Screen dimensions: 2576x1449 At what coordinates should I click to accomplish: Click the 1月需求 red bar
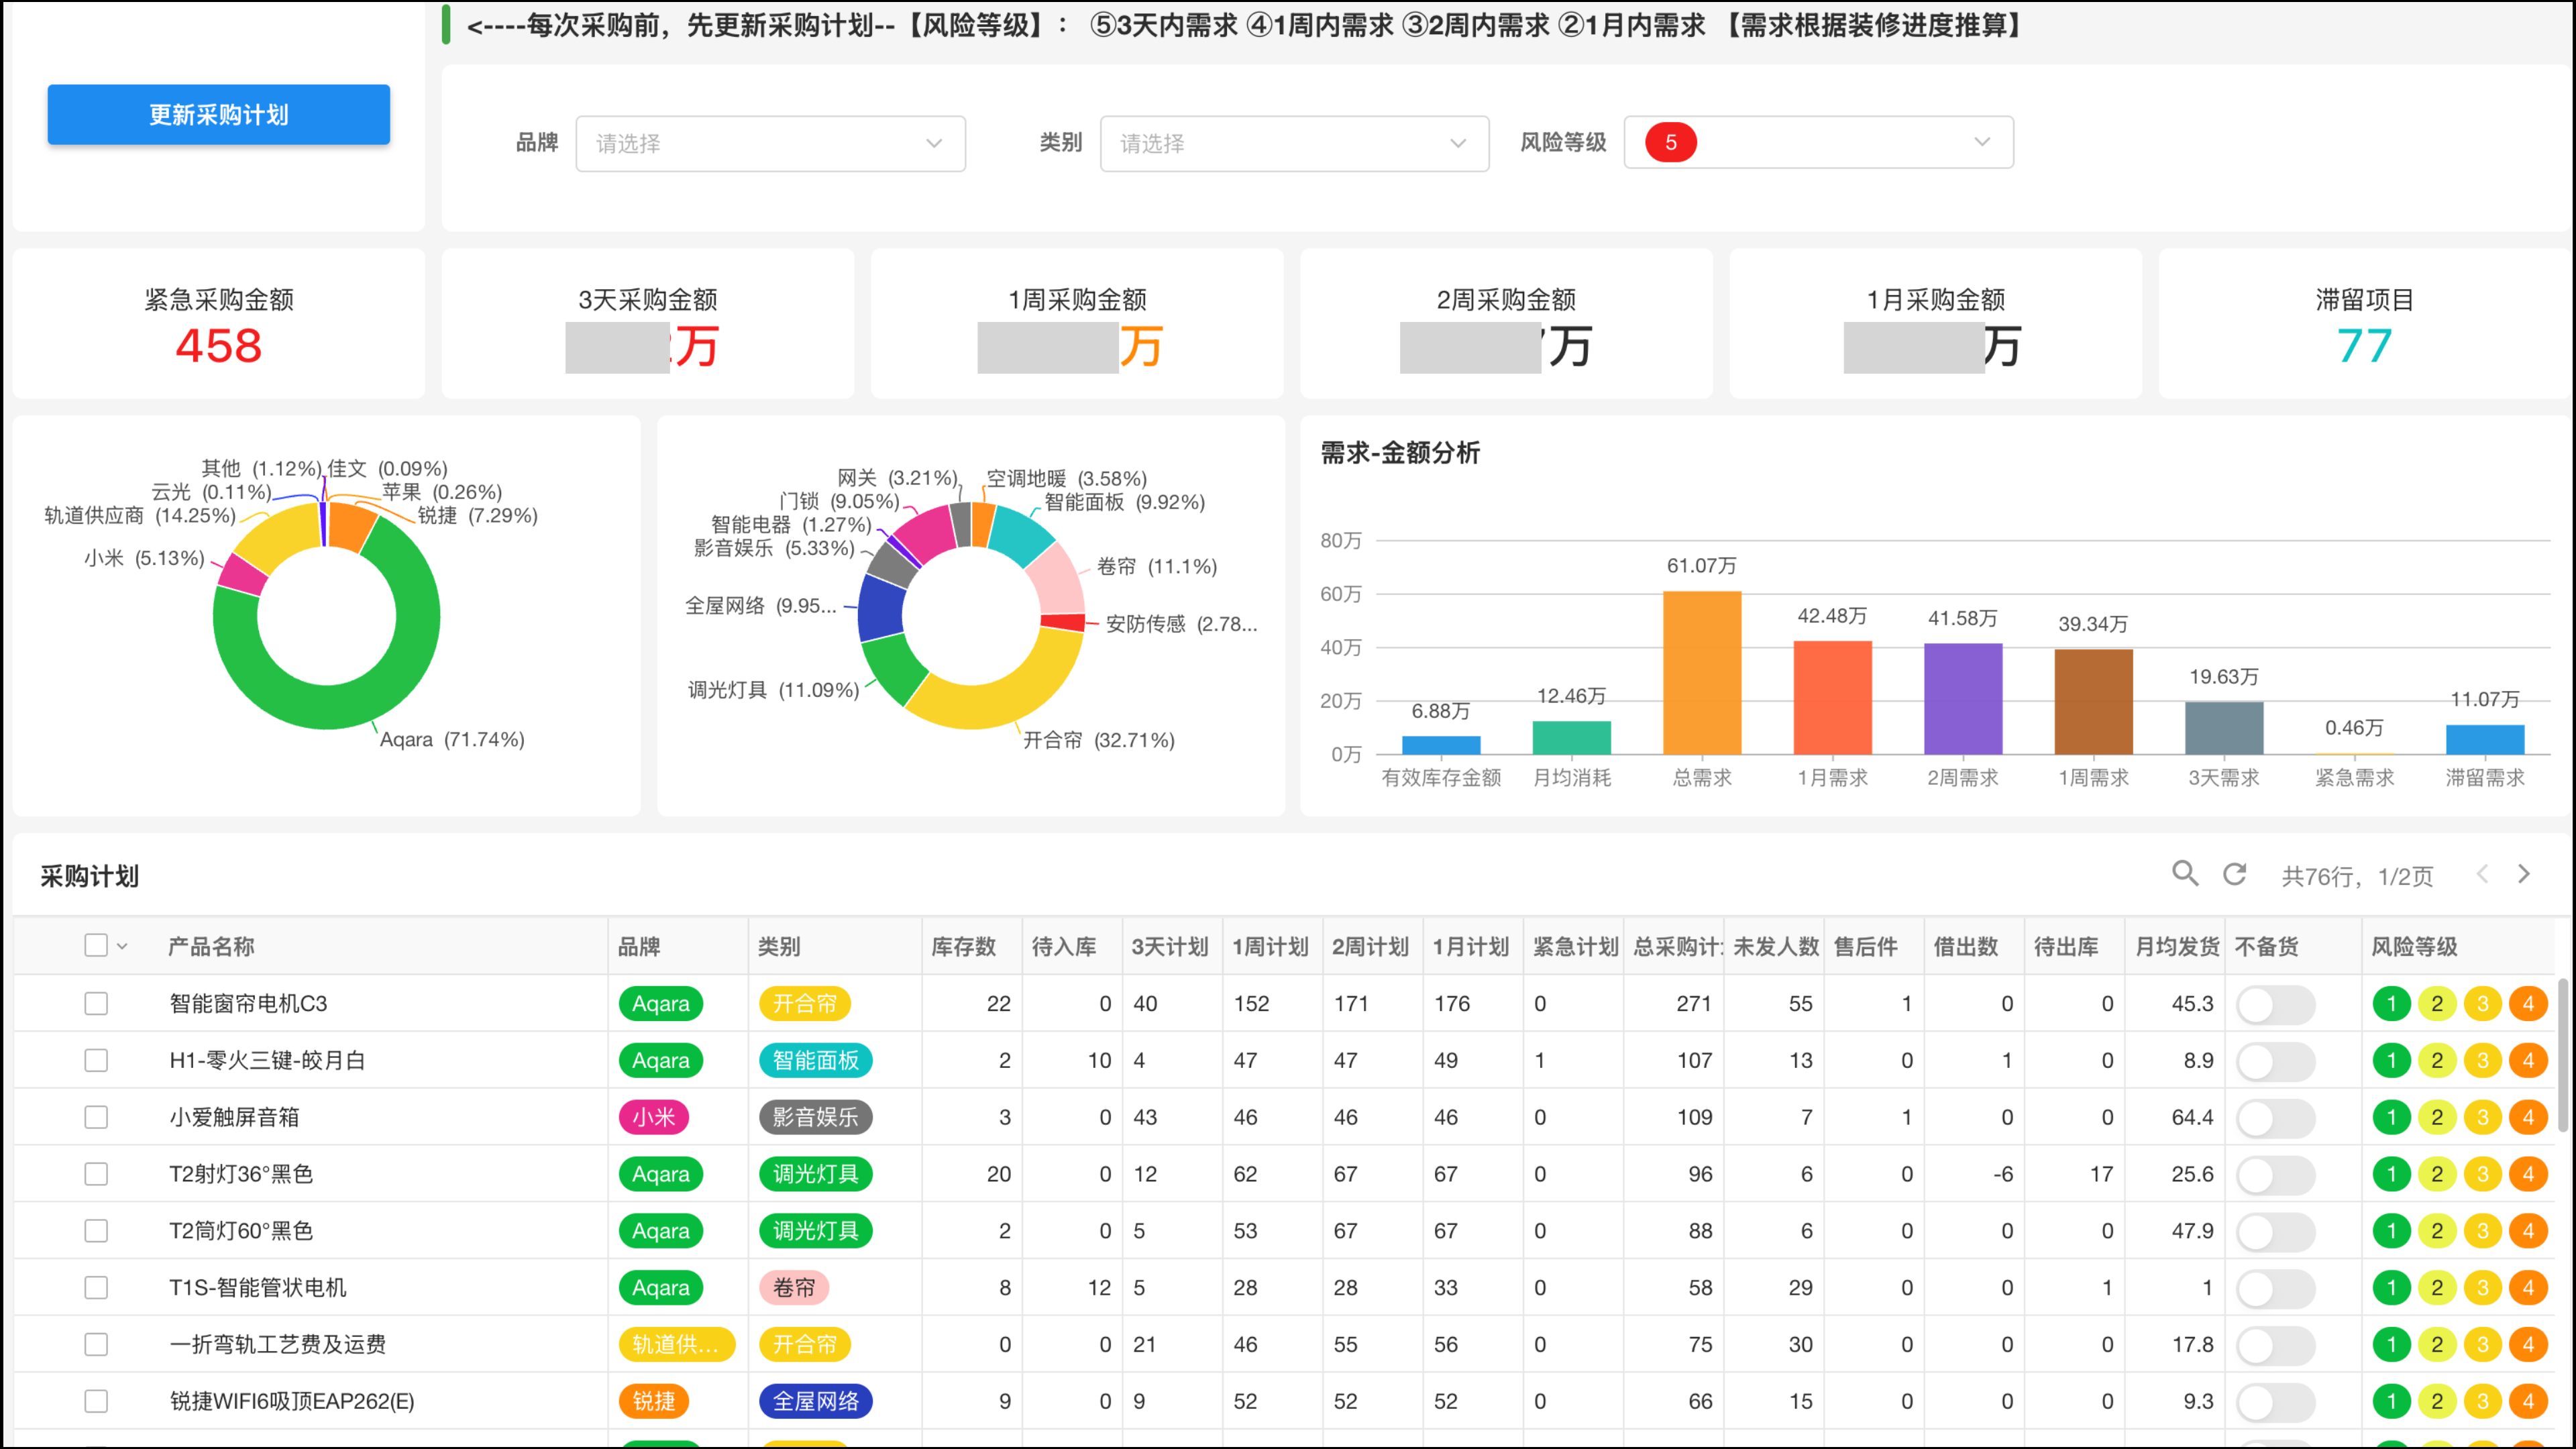[x=1832, y=698]
